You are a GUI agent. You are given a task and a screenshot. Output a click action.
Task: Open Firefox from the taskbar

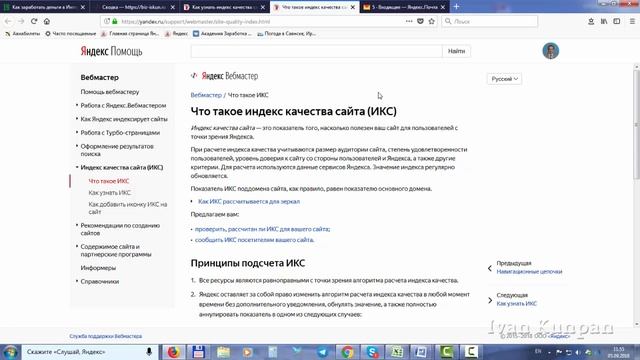173,352
